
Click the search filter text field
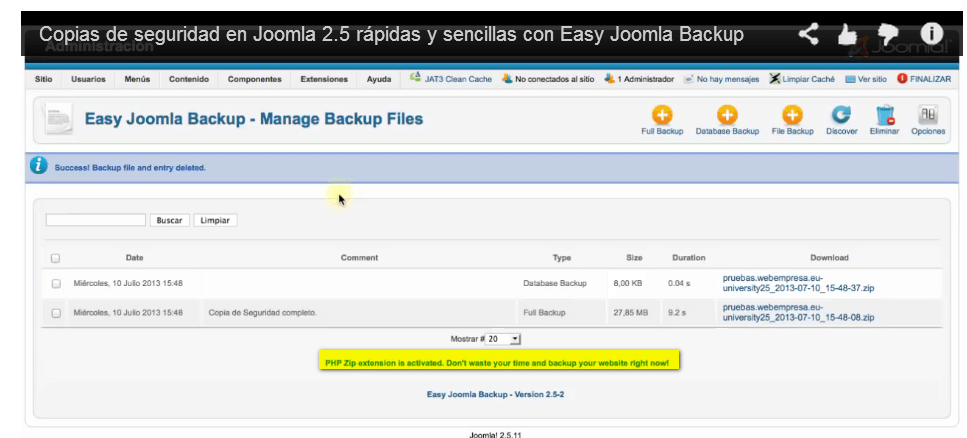tap(96, 220)
